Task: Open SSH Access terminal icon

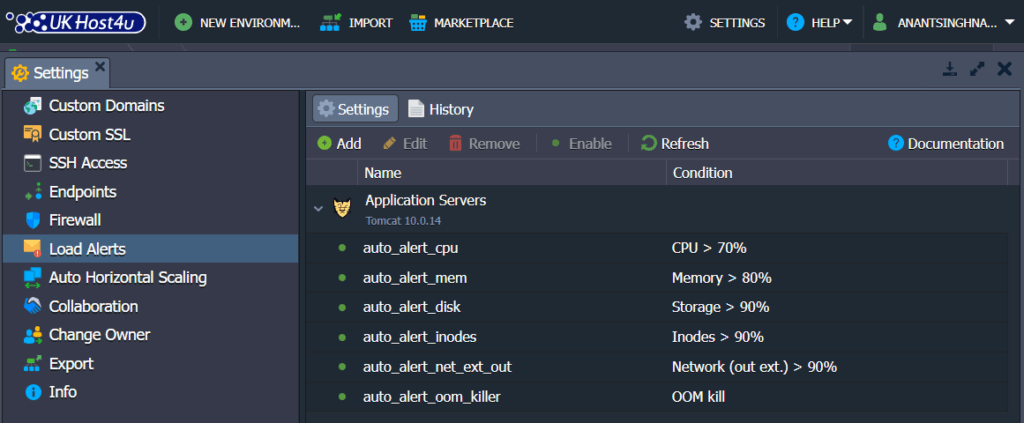Action: (32, 163)
